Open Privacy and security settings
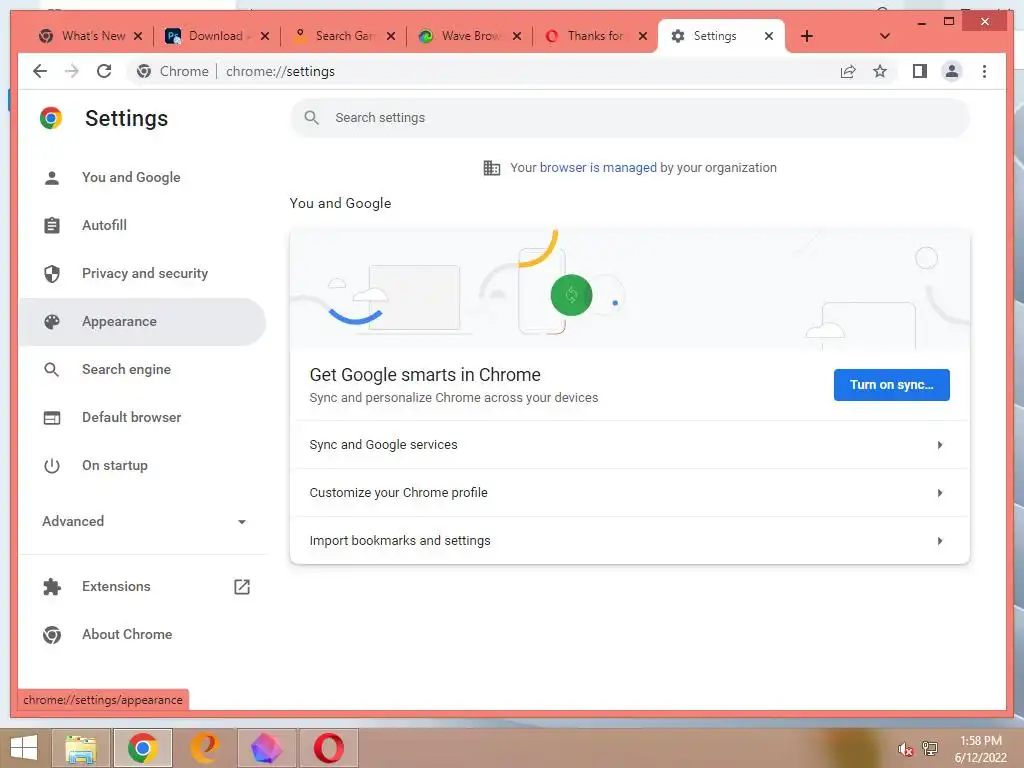 tap(144, 273)
